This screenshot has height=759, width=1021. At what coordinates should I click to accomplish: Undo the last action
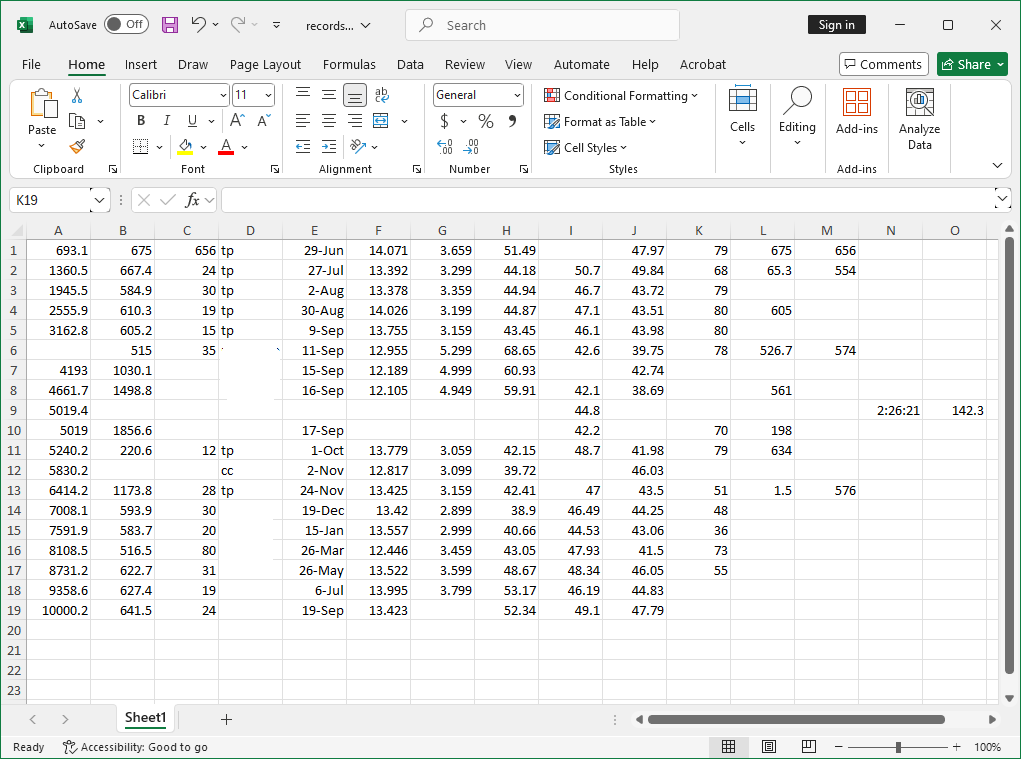coord(199,25)
